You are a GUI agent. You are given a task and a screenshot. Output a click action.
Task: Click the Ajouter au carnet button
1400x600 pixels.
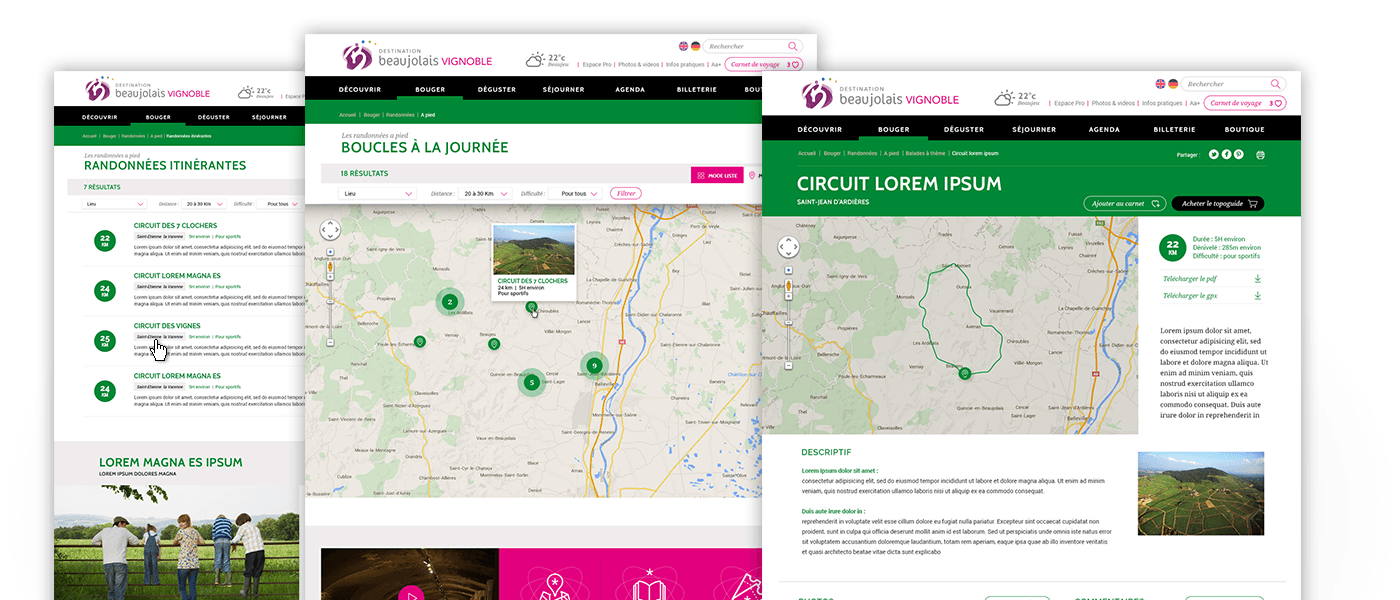[1124, 203]
